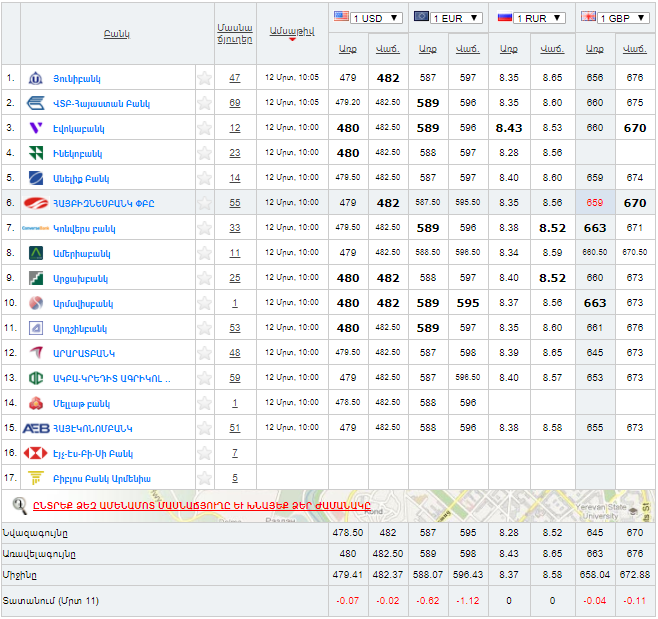
Task: Open the Converse Bank name link
Action: (x=84, y=228)
